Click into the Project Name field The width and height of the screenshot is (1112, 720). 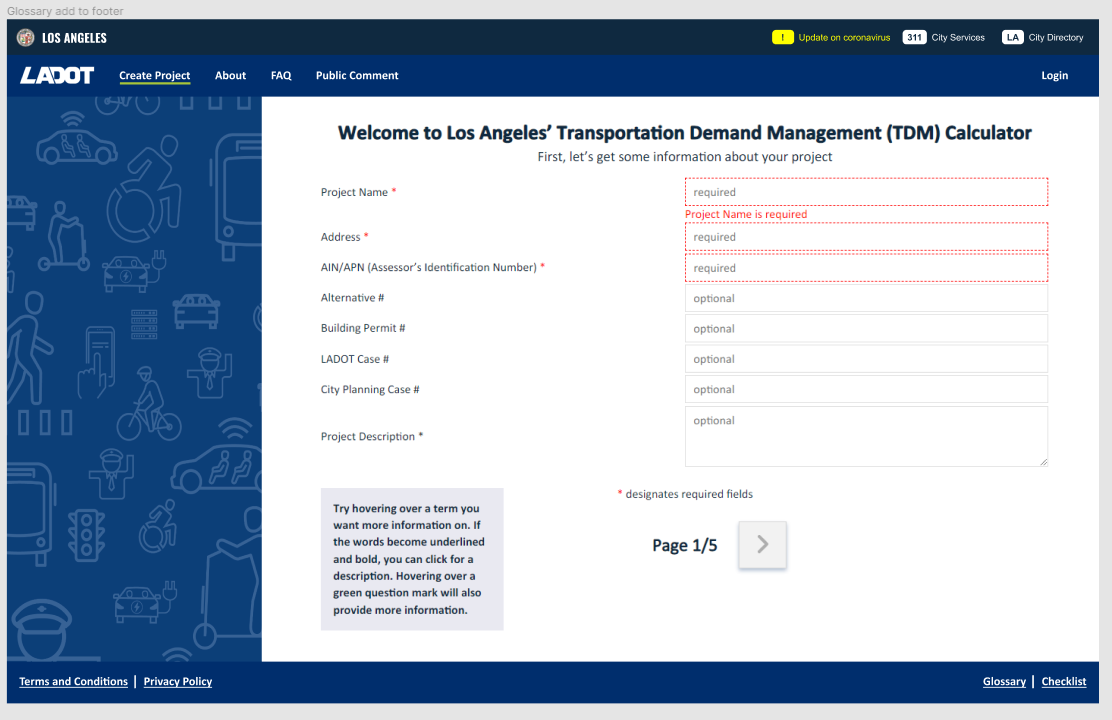pyautogui.click(x=866, y=192)
